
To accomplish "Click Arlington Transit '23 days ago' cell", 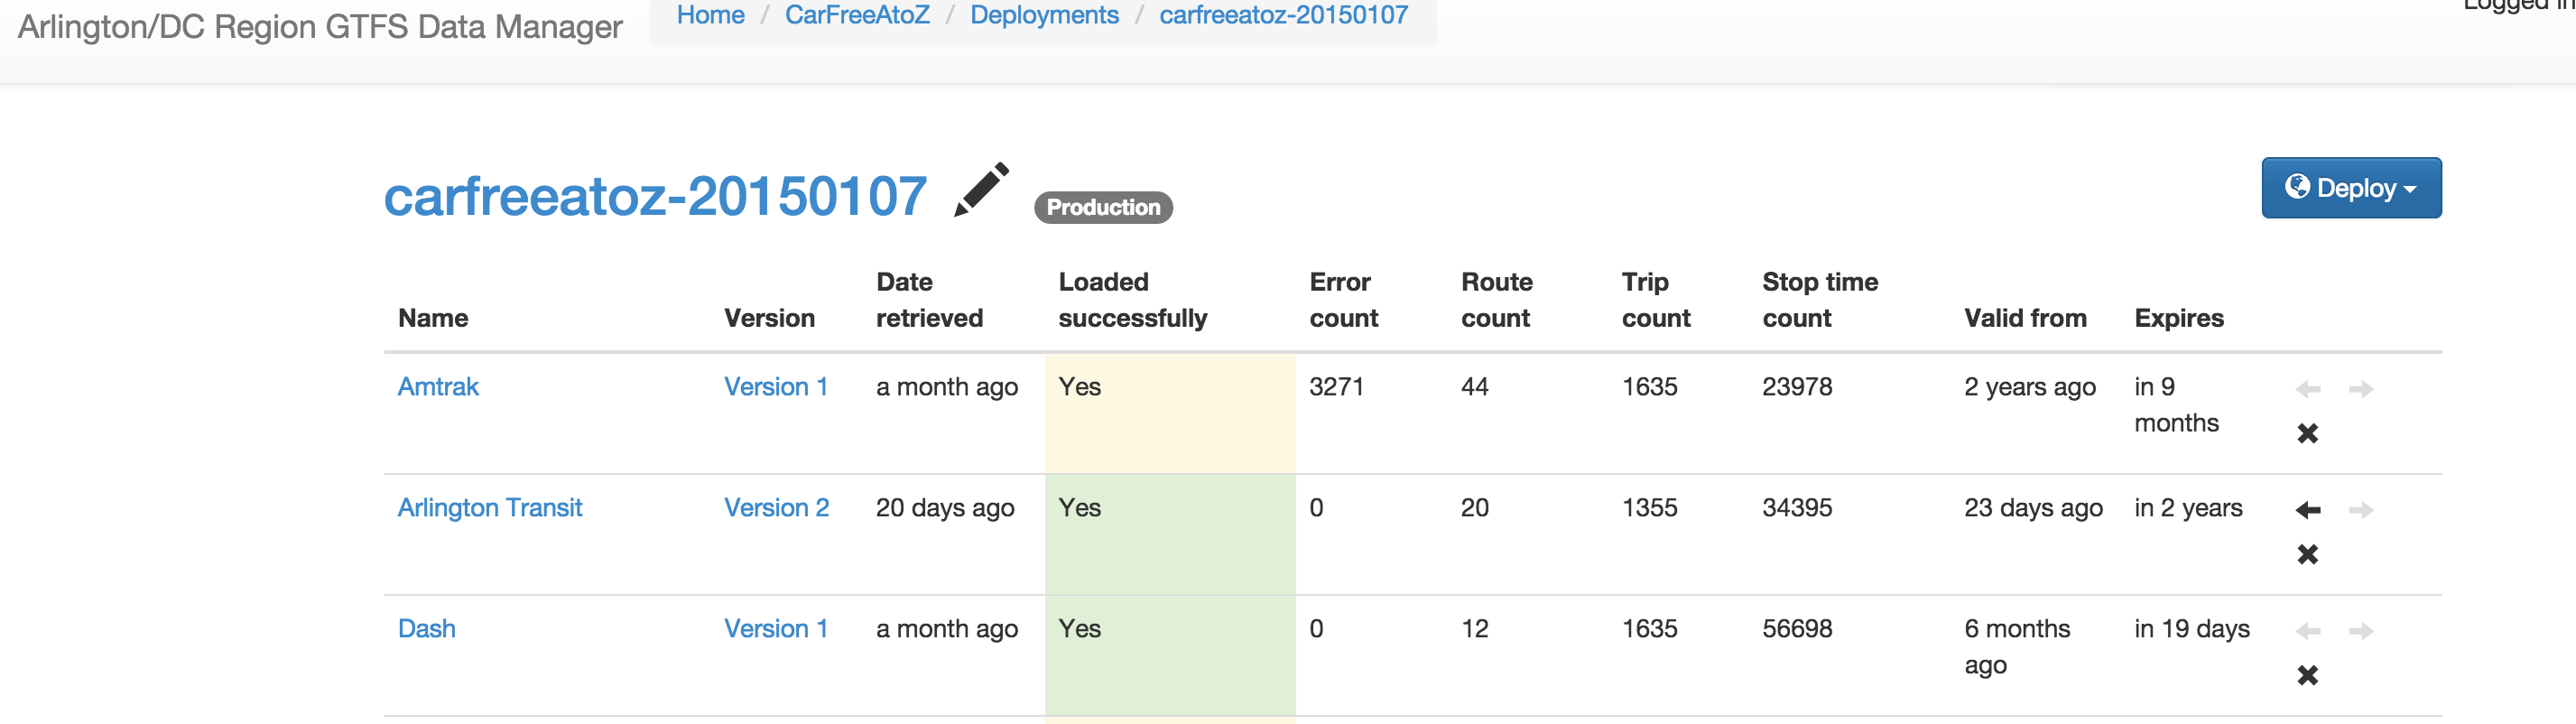I will point(2033,508).
